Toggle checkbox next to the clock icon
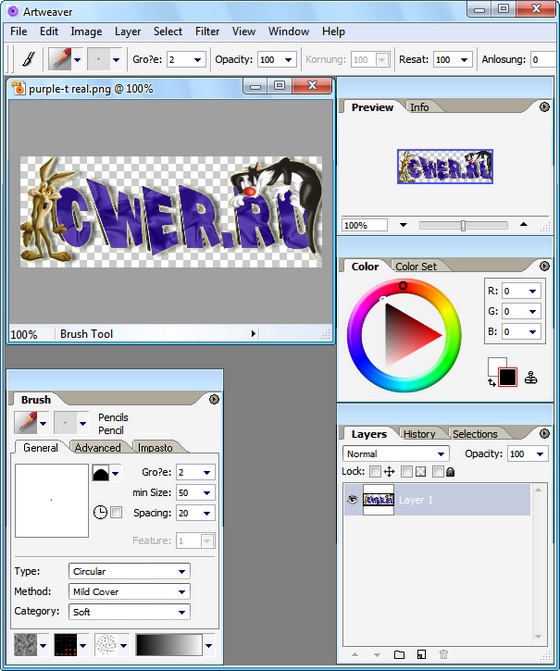This screenshot has height=671, width=560. point(116,512)
